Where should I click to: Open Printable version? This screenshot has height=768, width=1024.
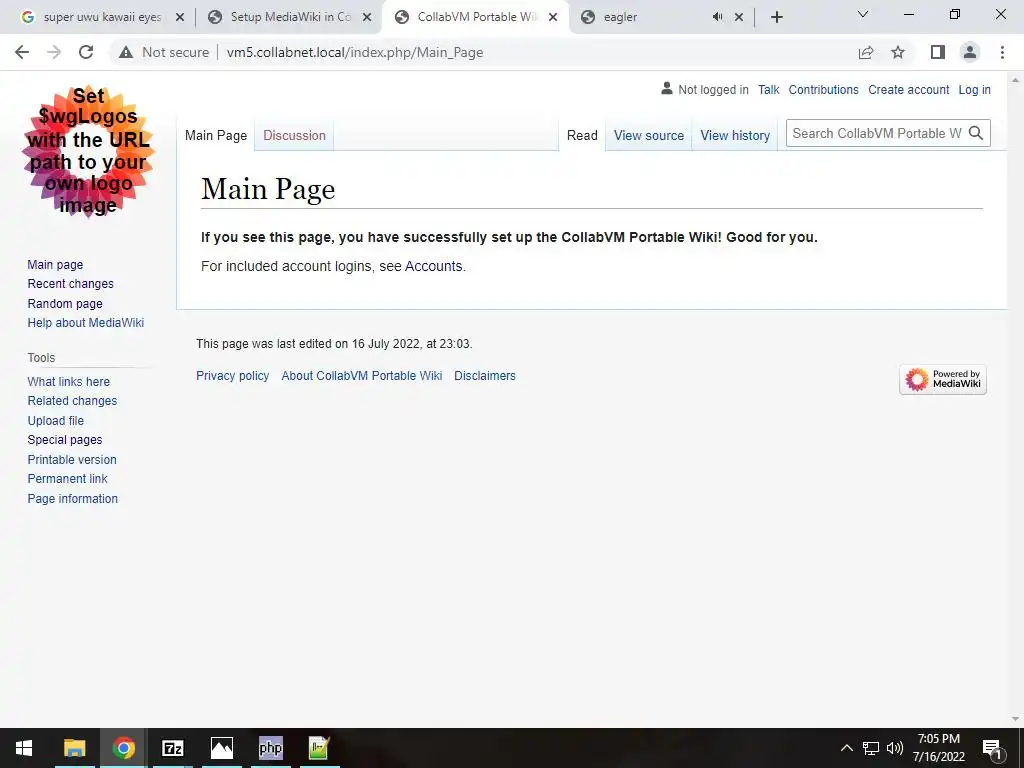tap(72, 459)
